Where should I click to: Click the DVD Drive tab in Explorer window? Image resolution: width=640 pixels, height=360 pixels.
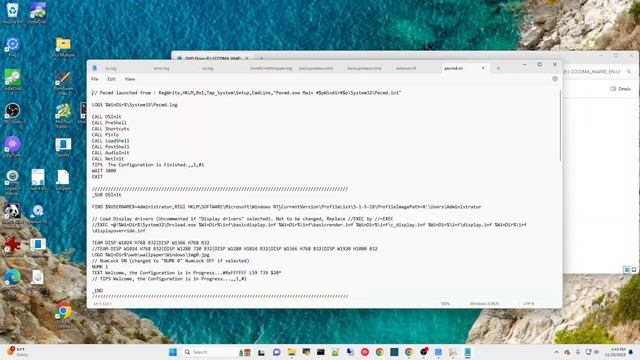(x=212, y=58)
